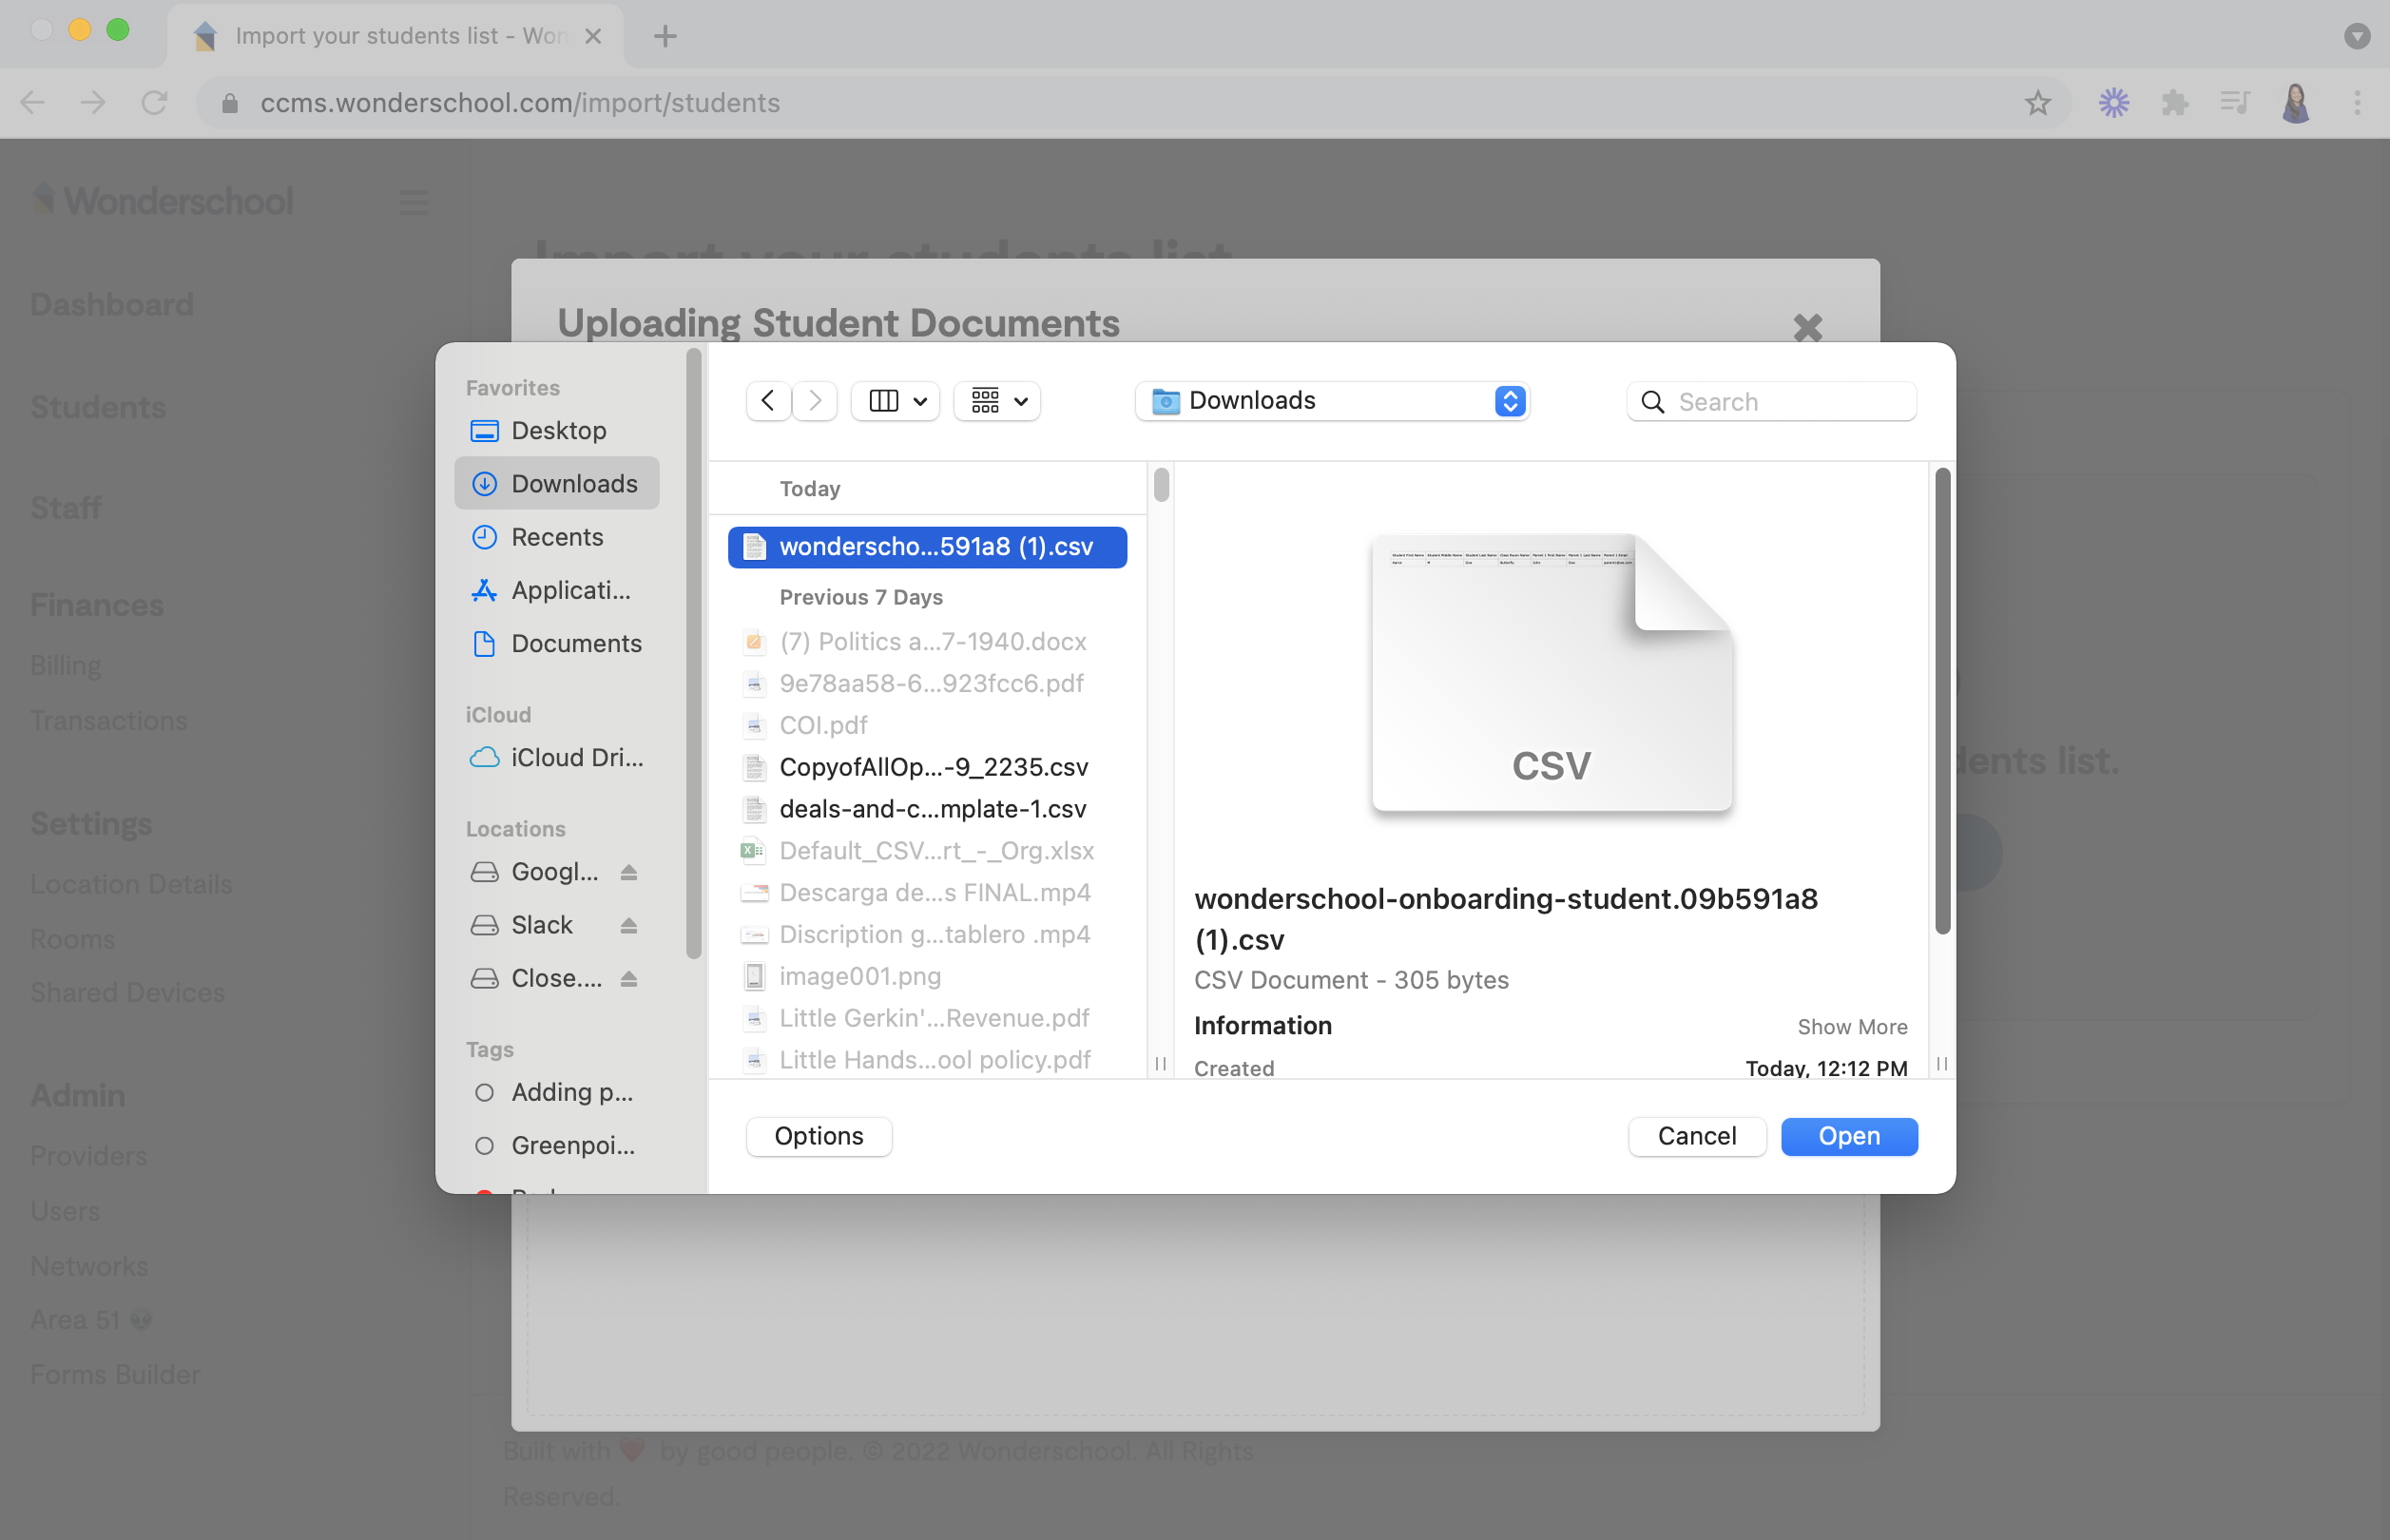Eject the Close volume
The width and height of the screenshot is (2390, 1540).
click(x=628, y=978)
